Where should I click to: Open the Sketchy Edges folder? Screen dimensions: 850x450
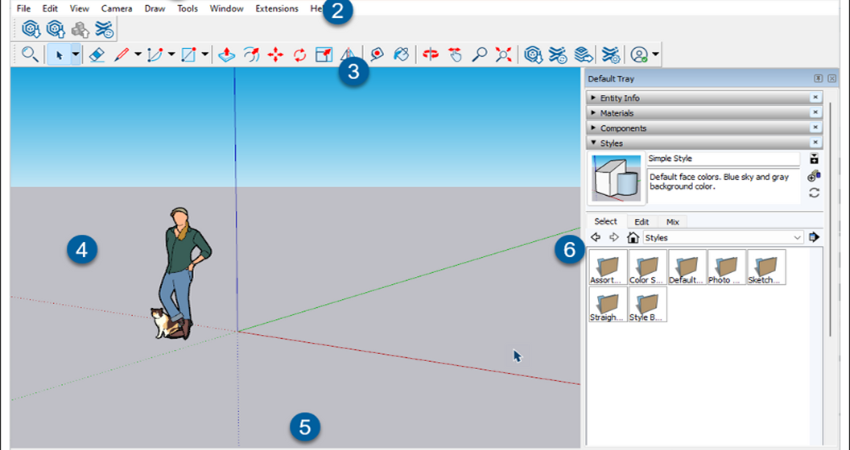[767, 267]
